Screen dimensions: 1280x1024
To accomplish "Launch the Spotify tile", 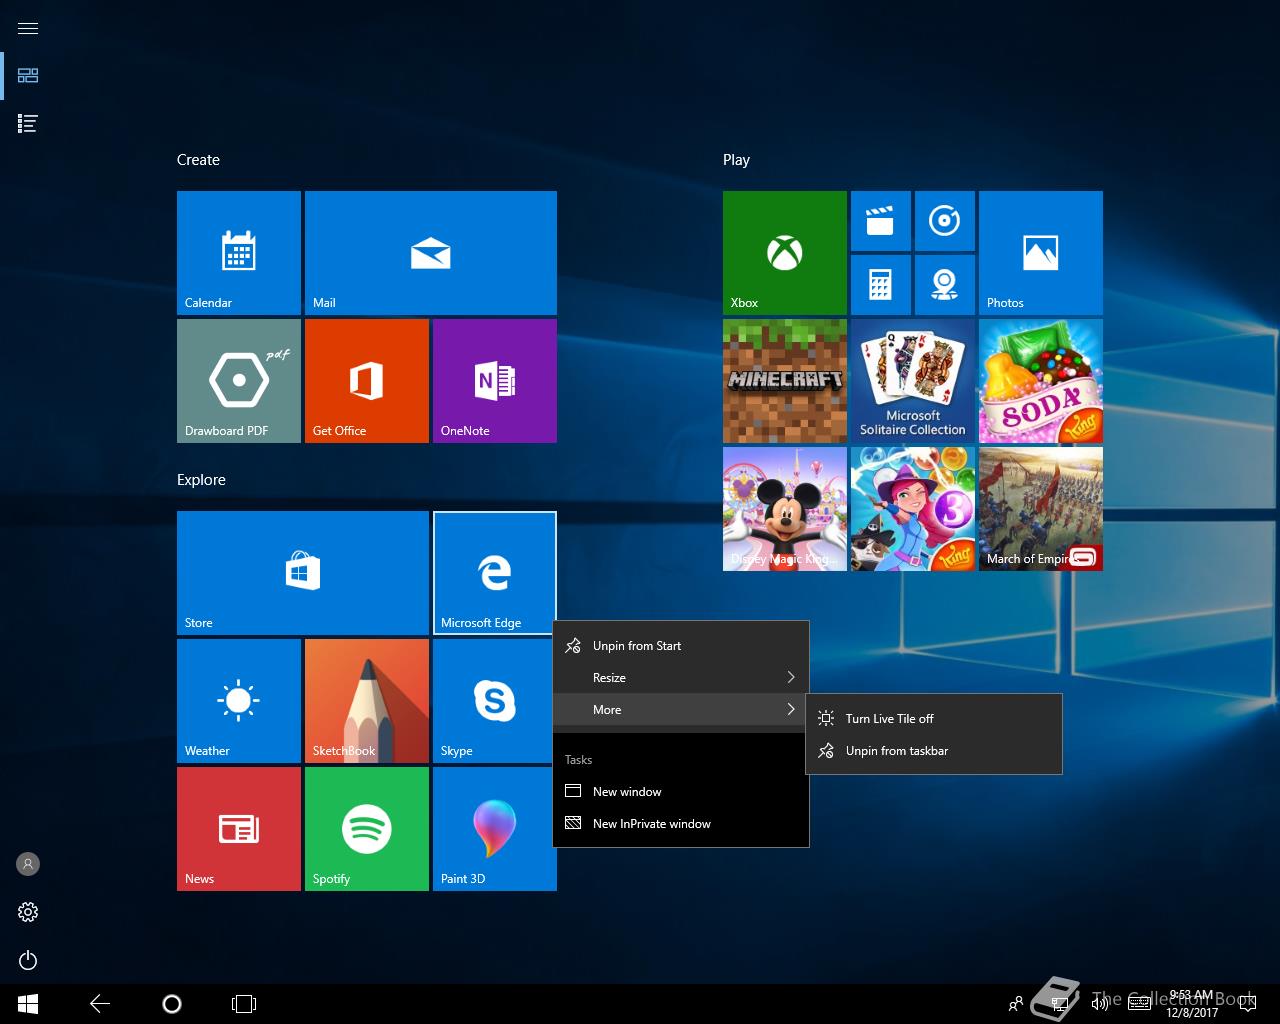I will pyautogui.click(x=367, y=829).
